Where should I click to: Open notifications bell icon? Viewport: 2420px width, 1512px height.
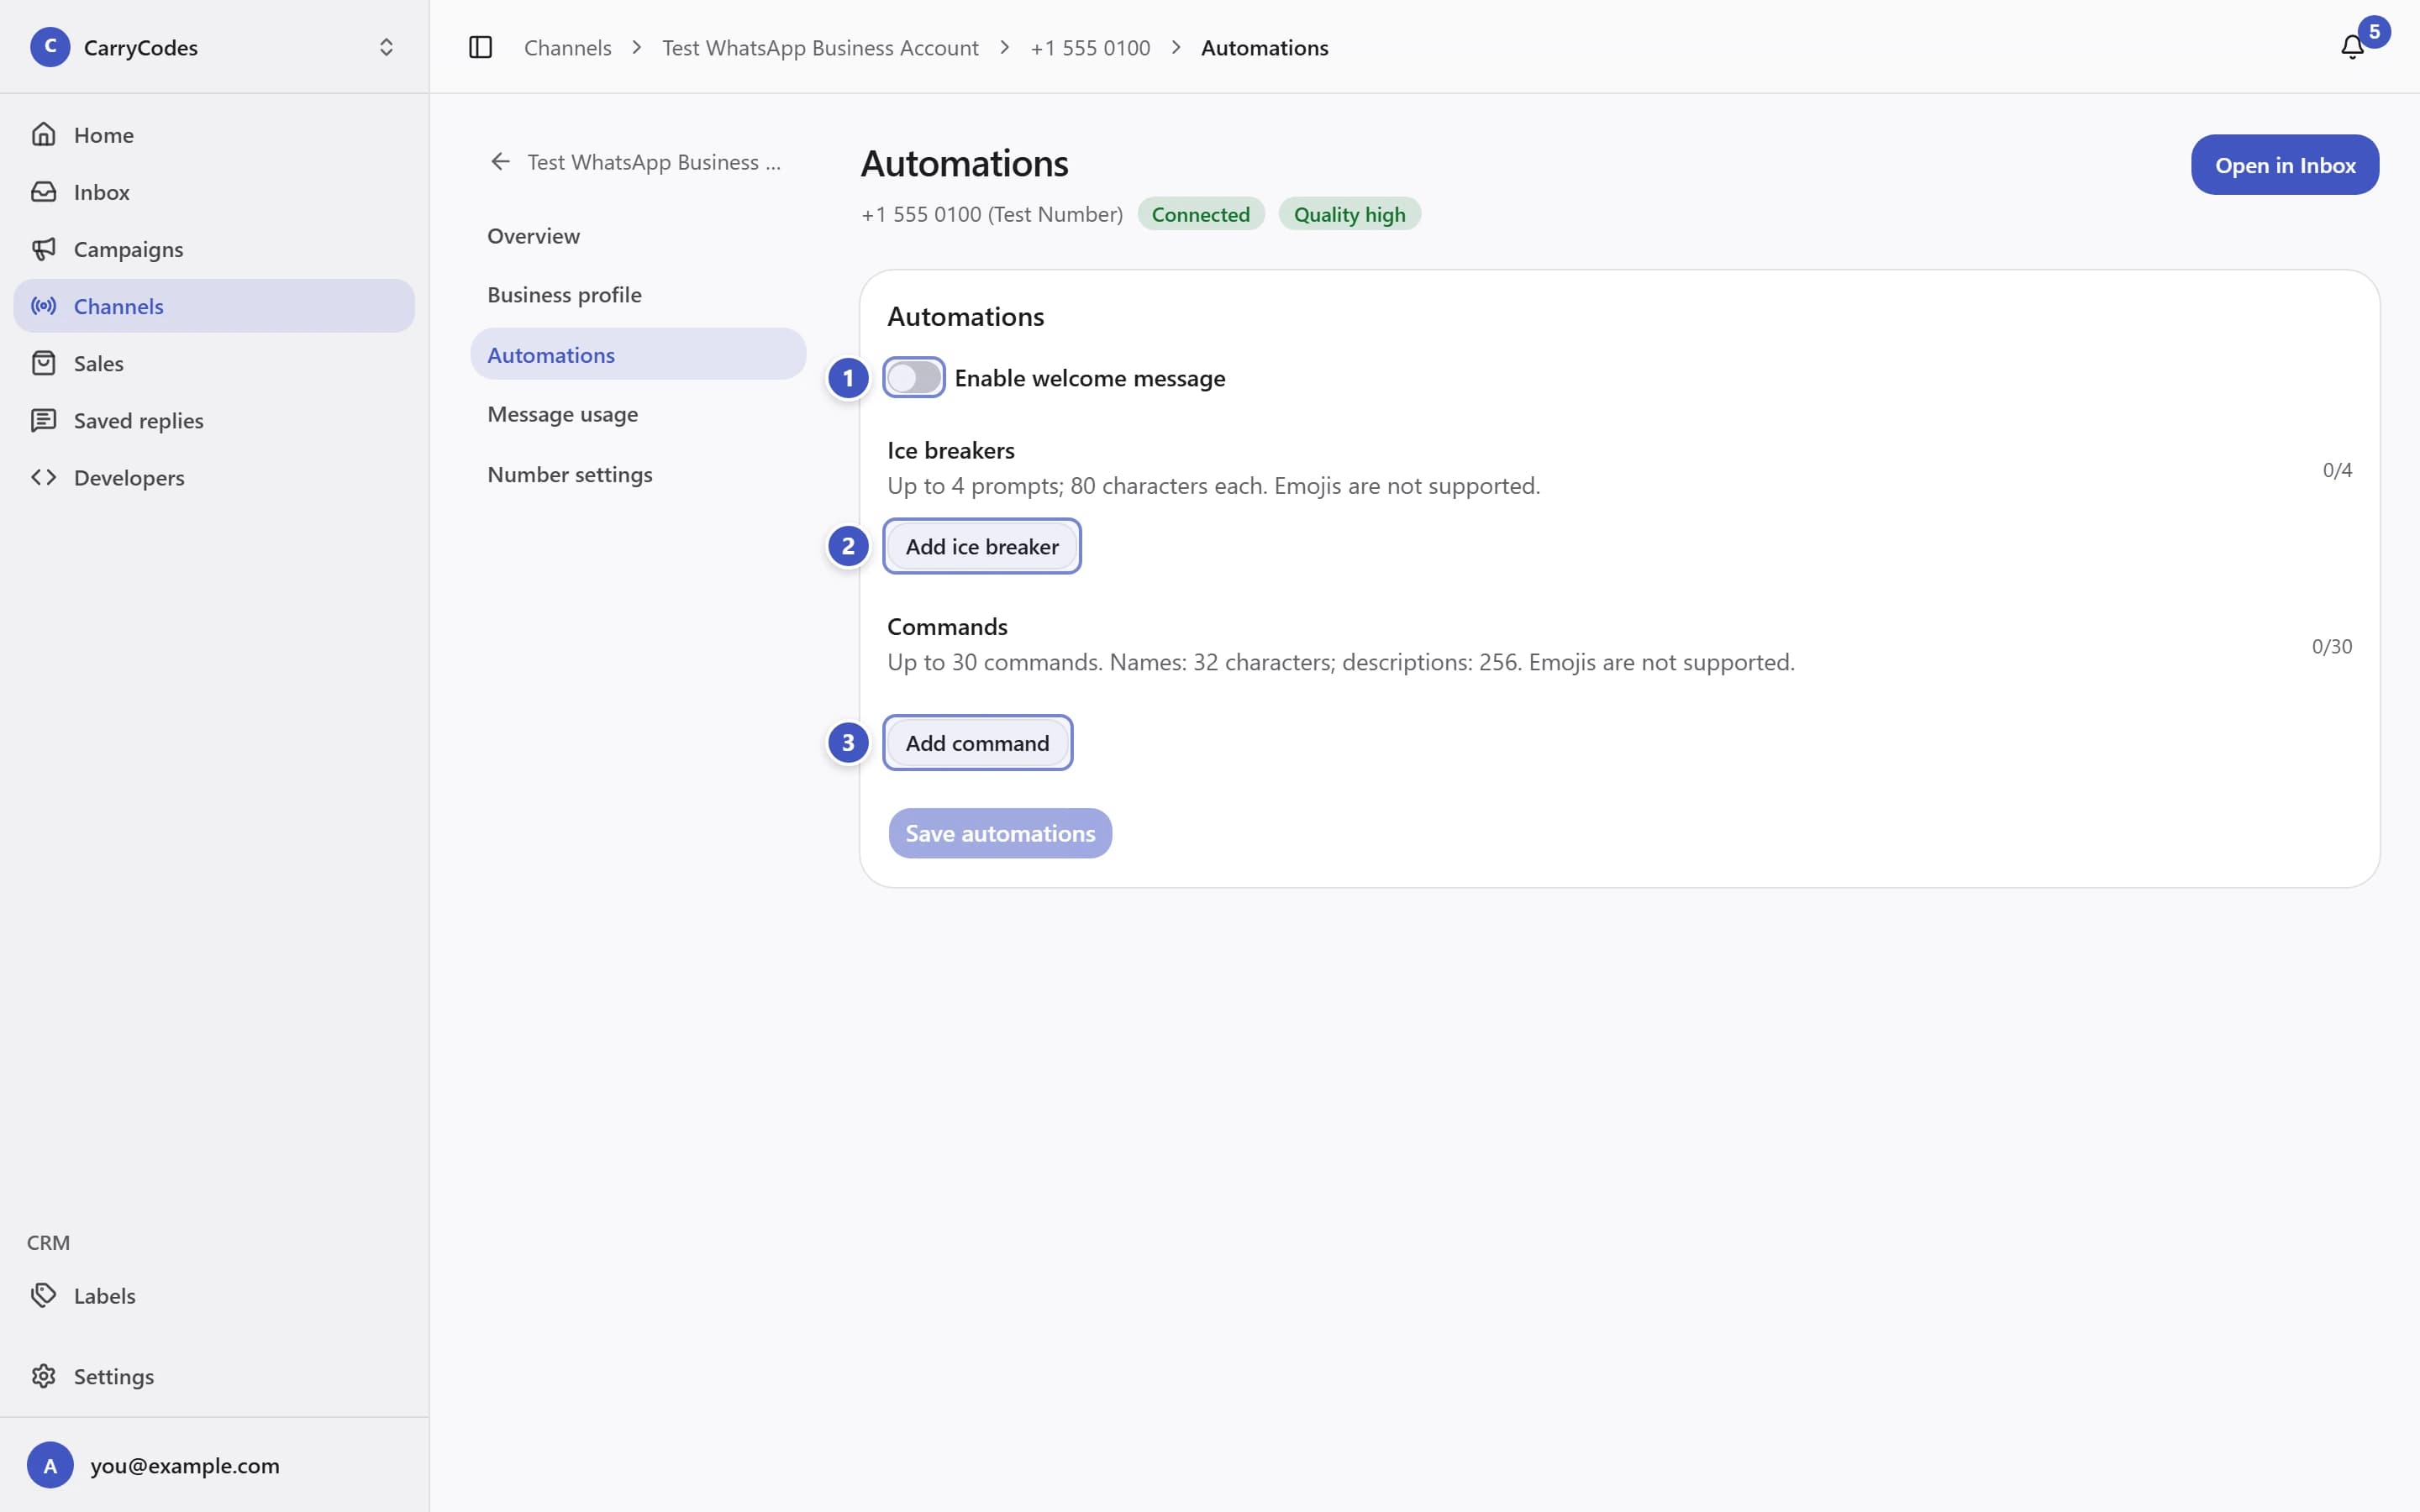tap(2352, 47)
